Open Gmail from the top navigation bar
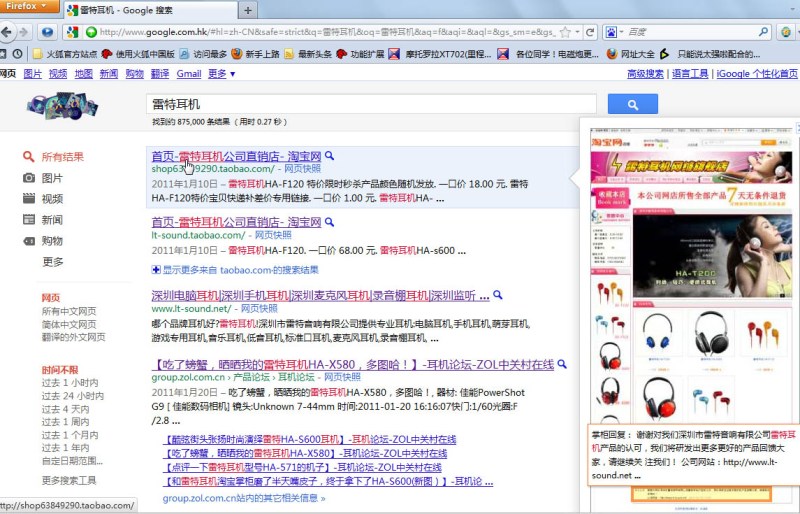 [188, 73]
